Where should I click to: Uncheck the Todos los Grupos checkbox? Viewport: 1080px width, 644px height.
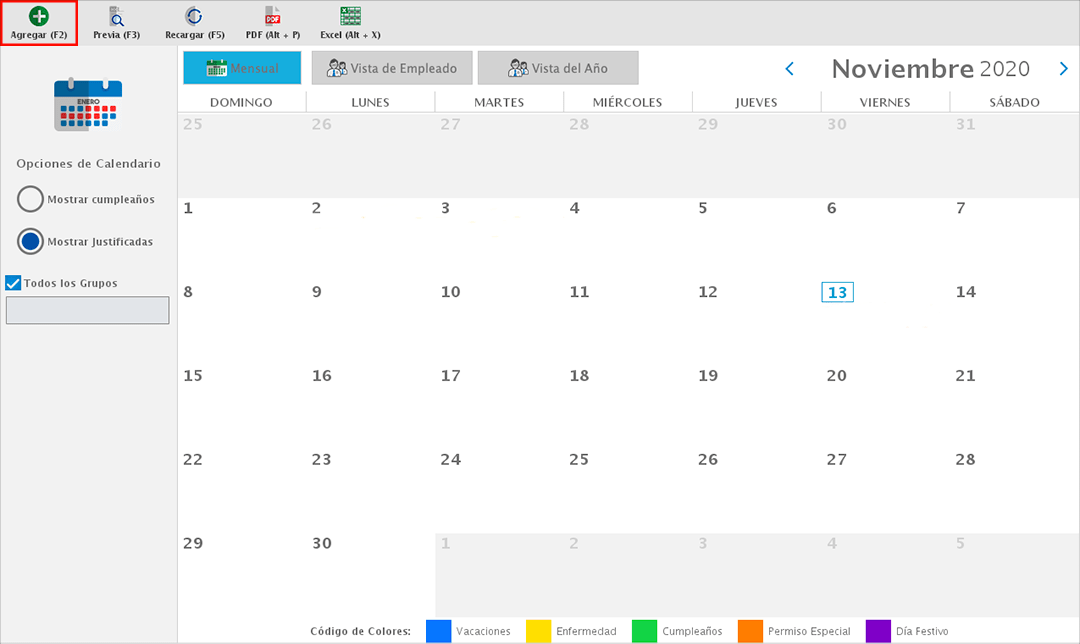click(14, 283)
